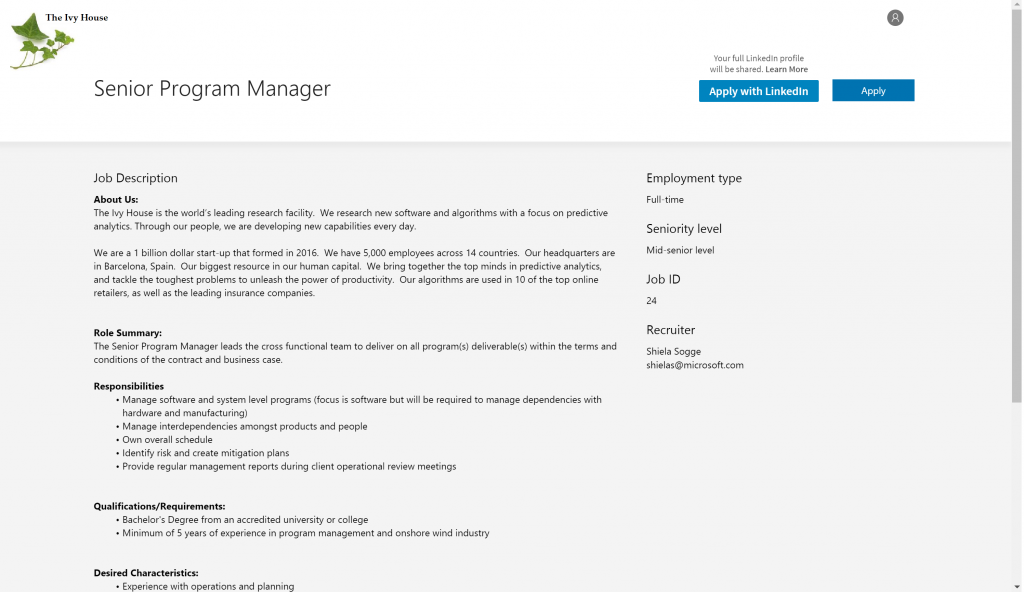
Task: Select the Senior Program Manager title
Action: pyautogui.click(x=212, y=89)
